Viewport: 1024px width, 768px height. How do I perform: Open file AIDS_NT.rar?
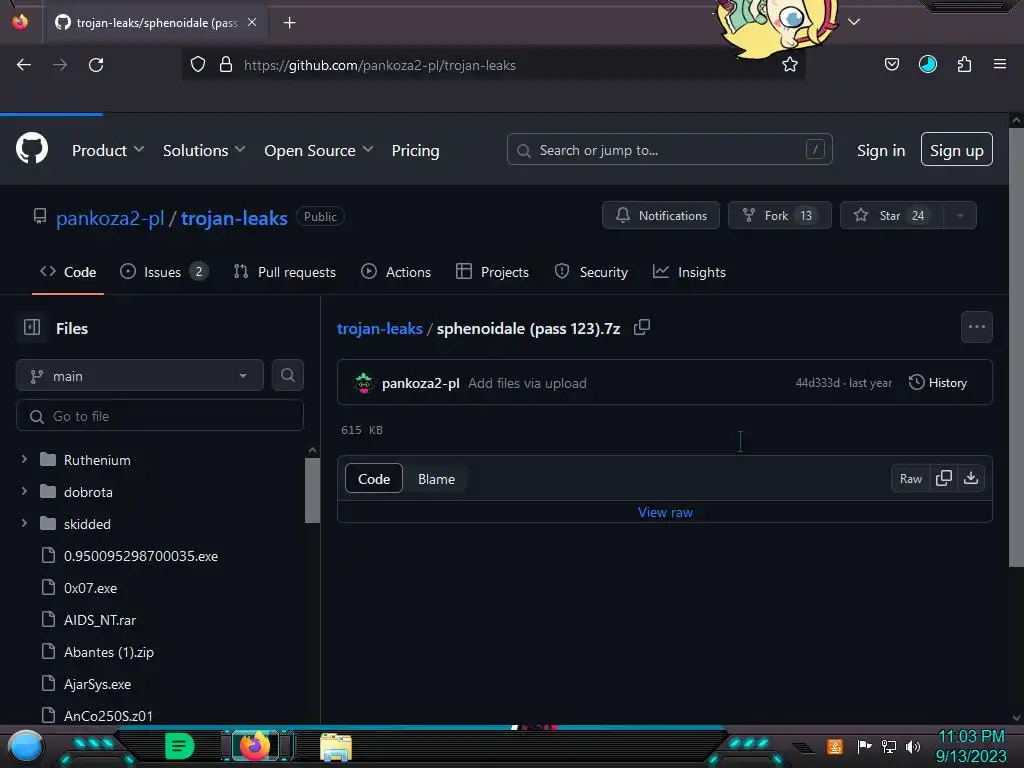coord(100,620)
